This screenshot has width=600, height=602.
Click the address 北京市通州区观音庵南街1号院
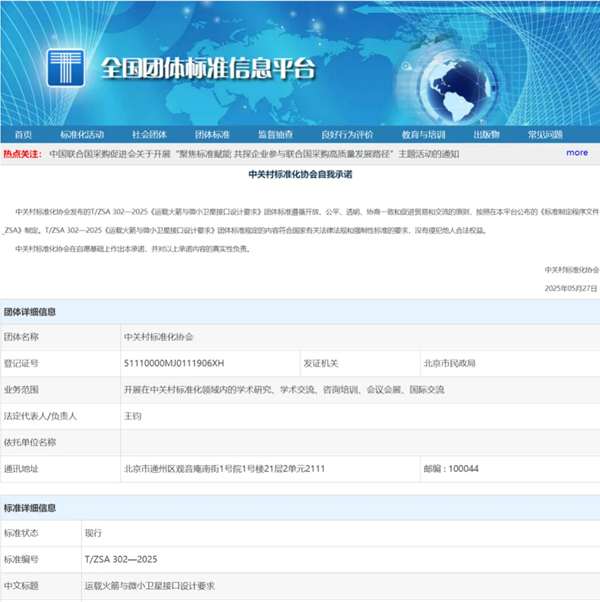point(224,469)
